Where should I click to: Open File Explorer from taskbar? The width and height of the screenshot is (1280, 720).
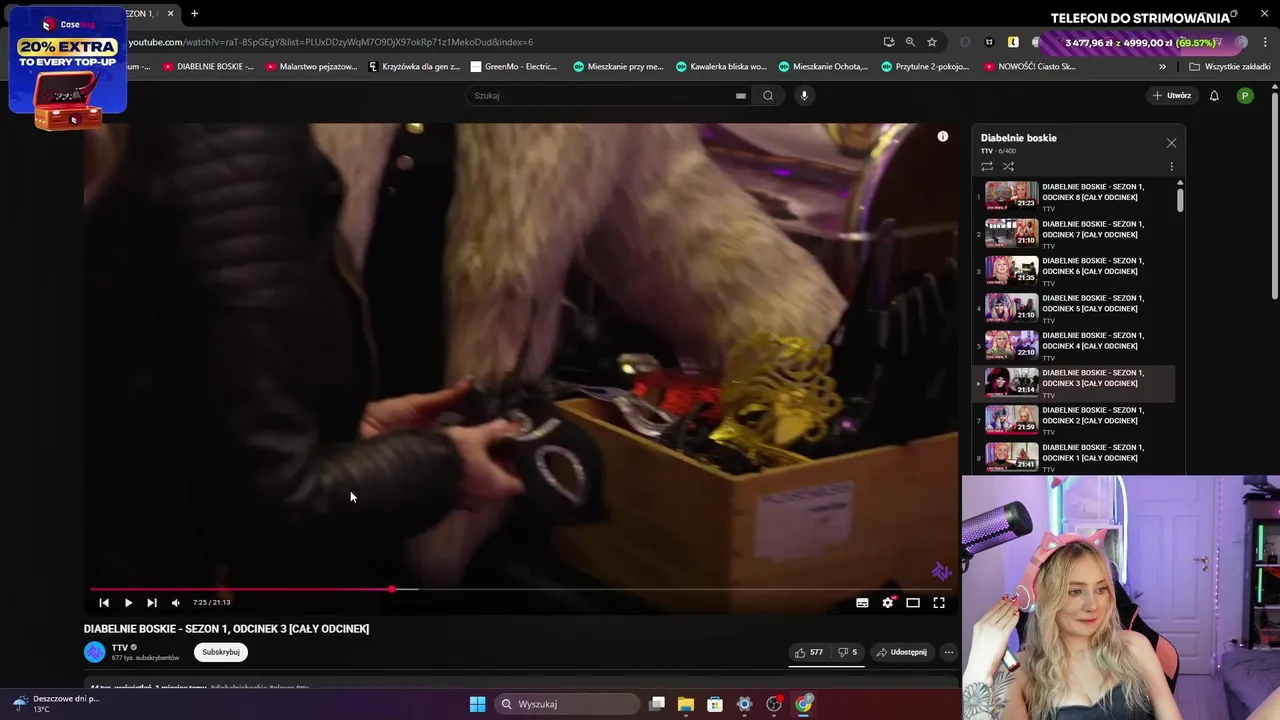coord(686,704)
